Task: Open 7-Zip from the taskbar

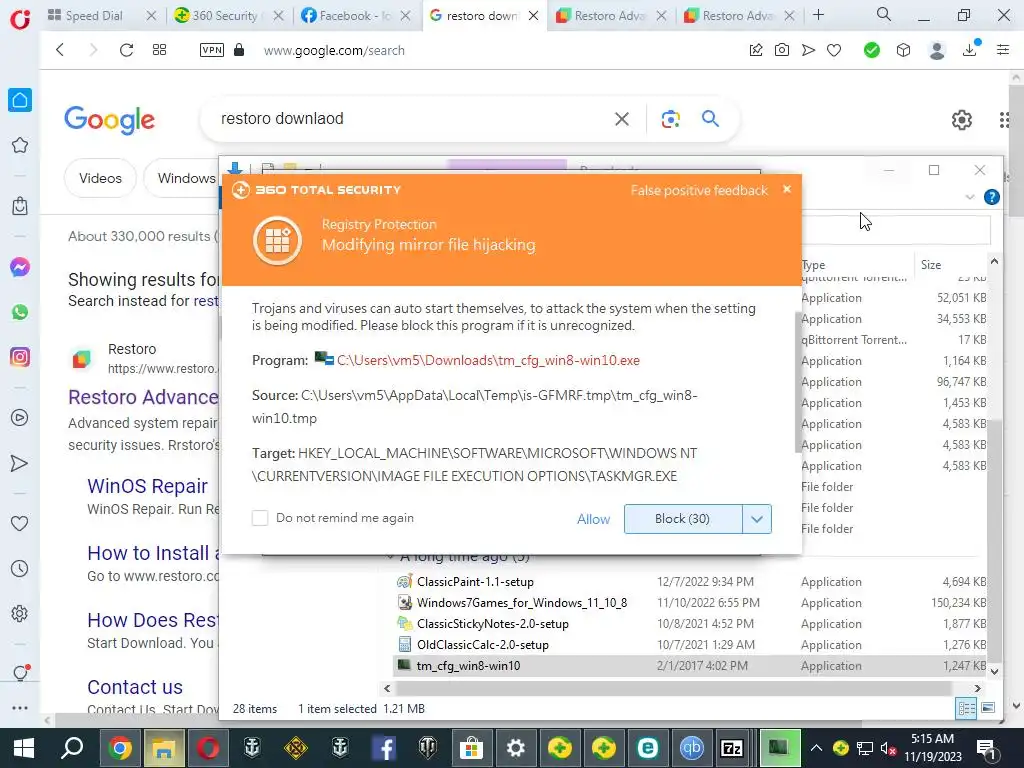Action: click(732, 748)
